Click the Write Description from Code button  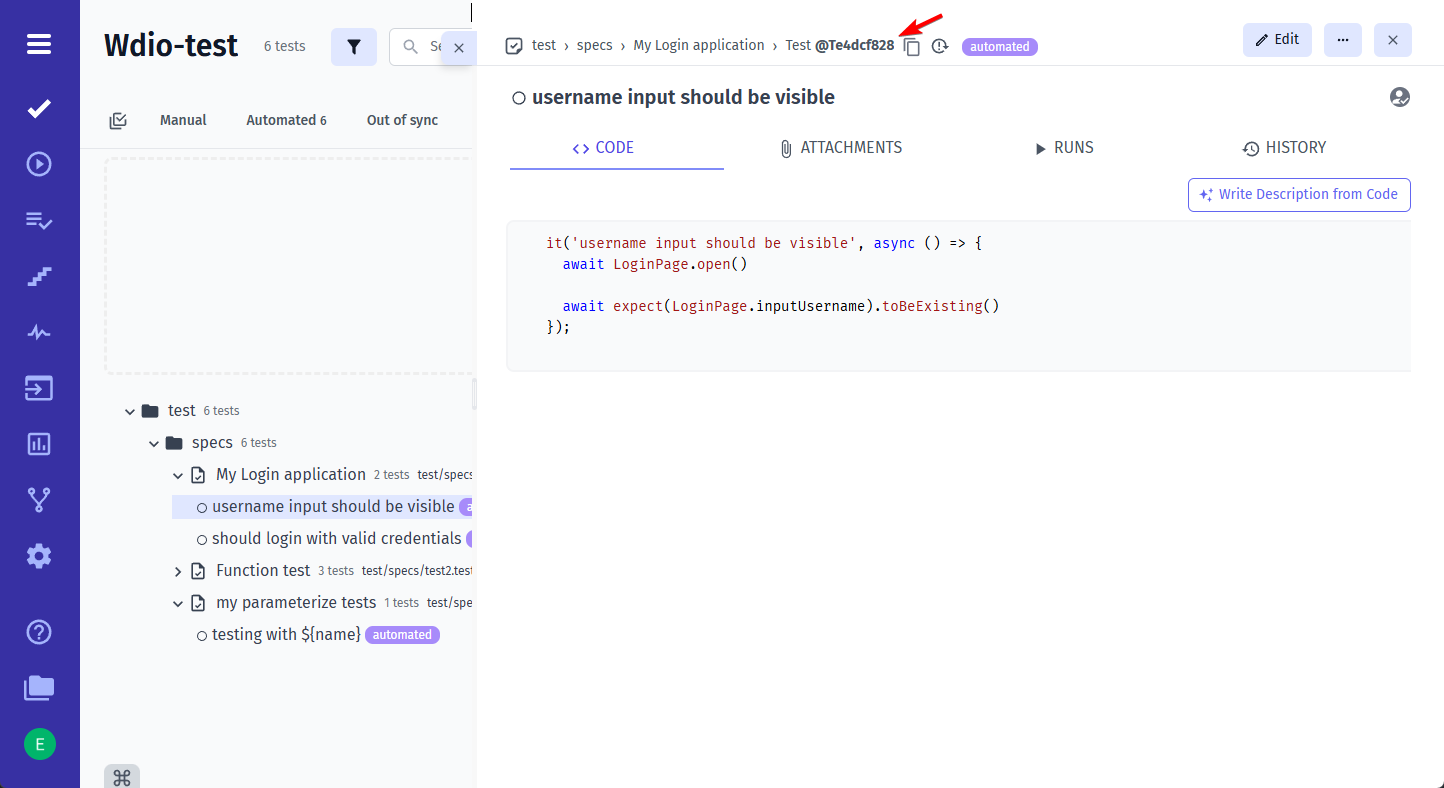pyautogui.click(x=1298, y=194)
